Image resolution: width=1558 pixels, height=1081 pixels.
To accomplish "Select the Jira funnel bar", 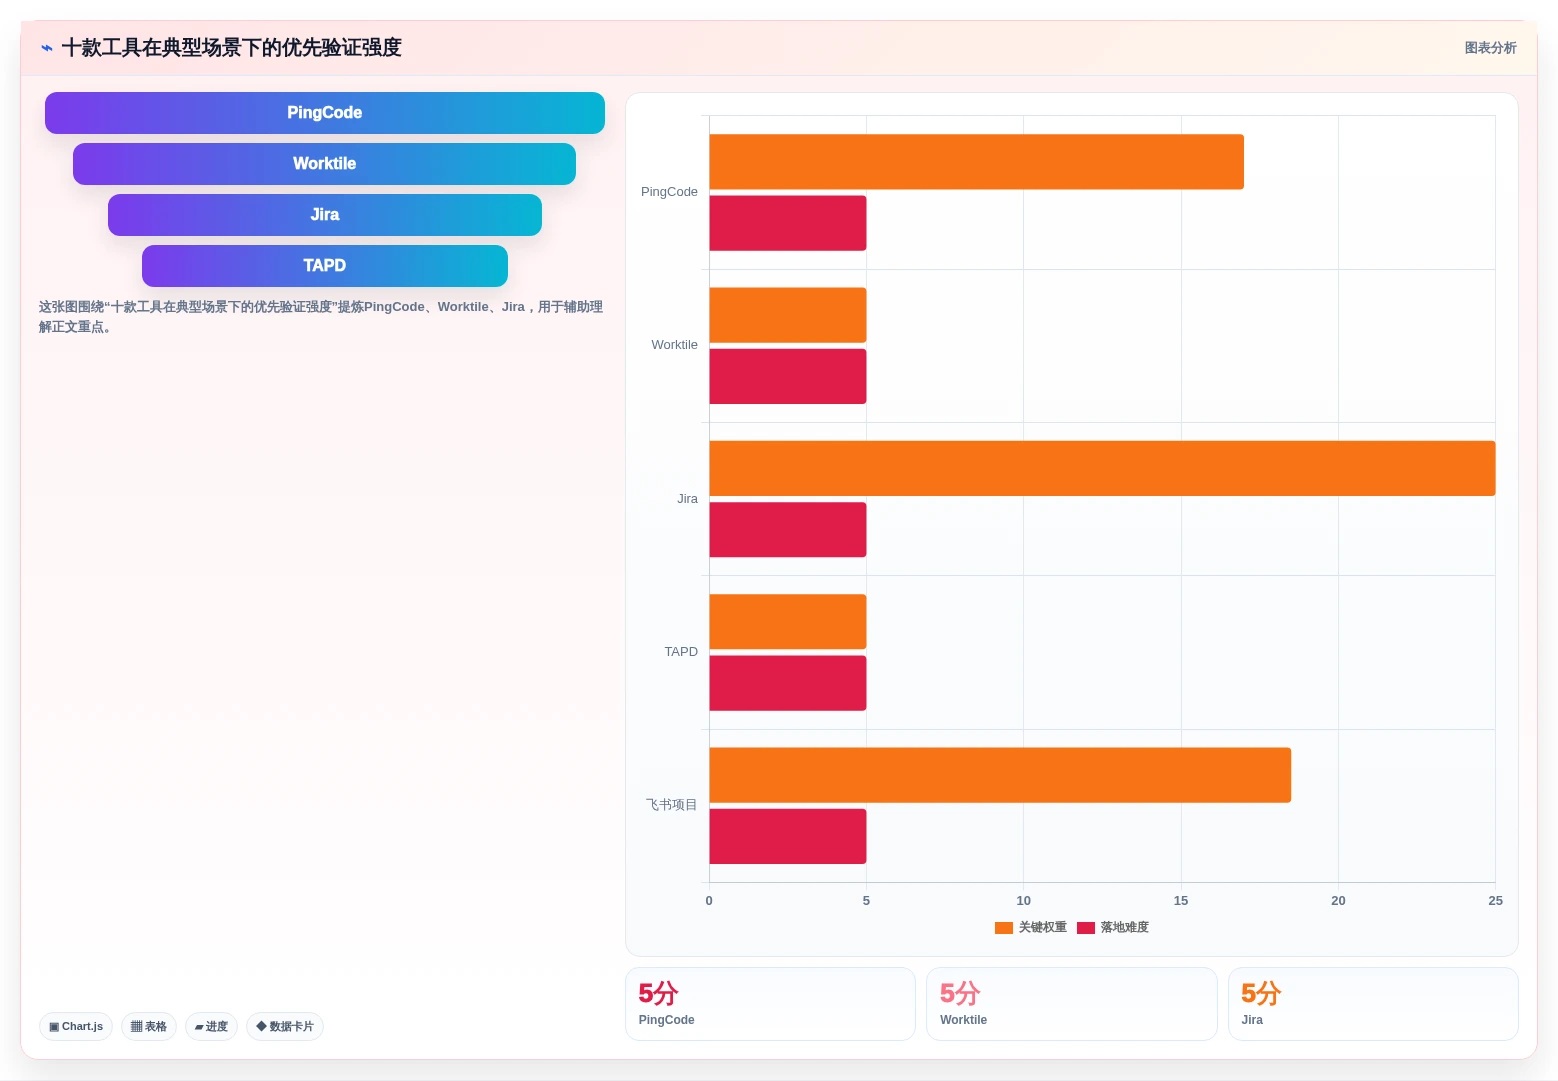I will pos(325,215).
